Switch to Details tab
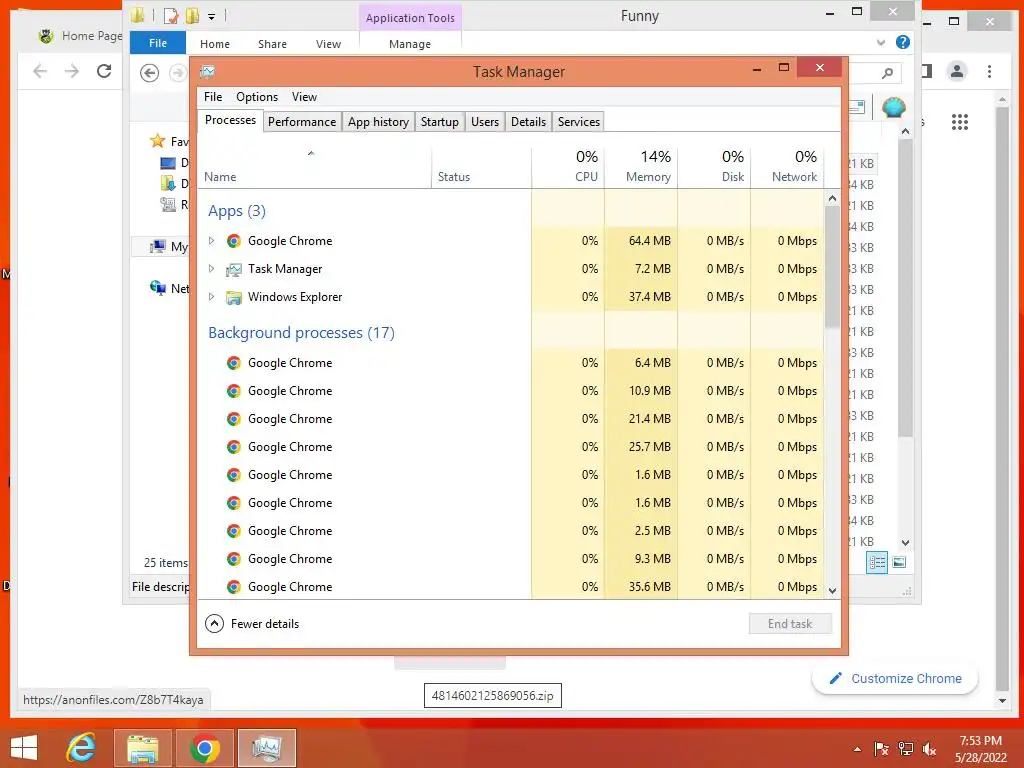 528,122
